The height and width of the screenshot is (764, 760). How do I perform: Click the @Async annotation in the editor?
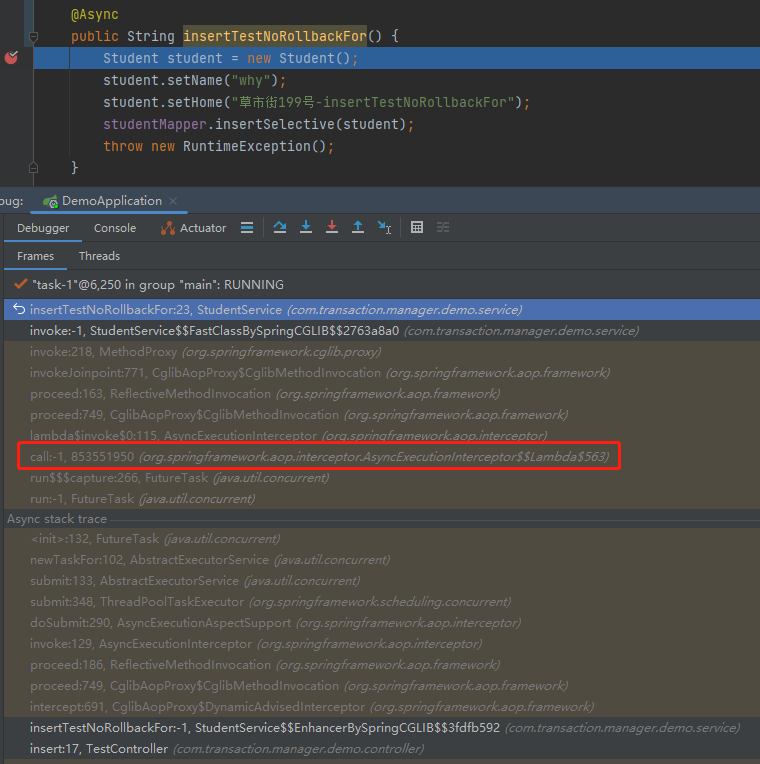pos(95,15)
